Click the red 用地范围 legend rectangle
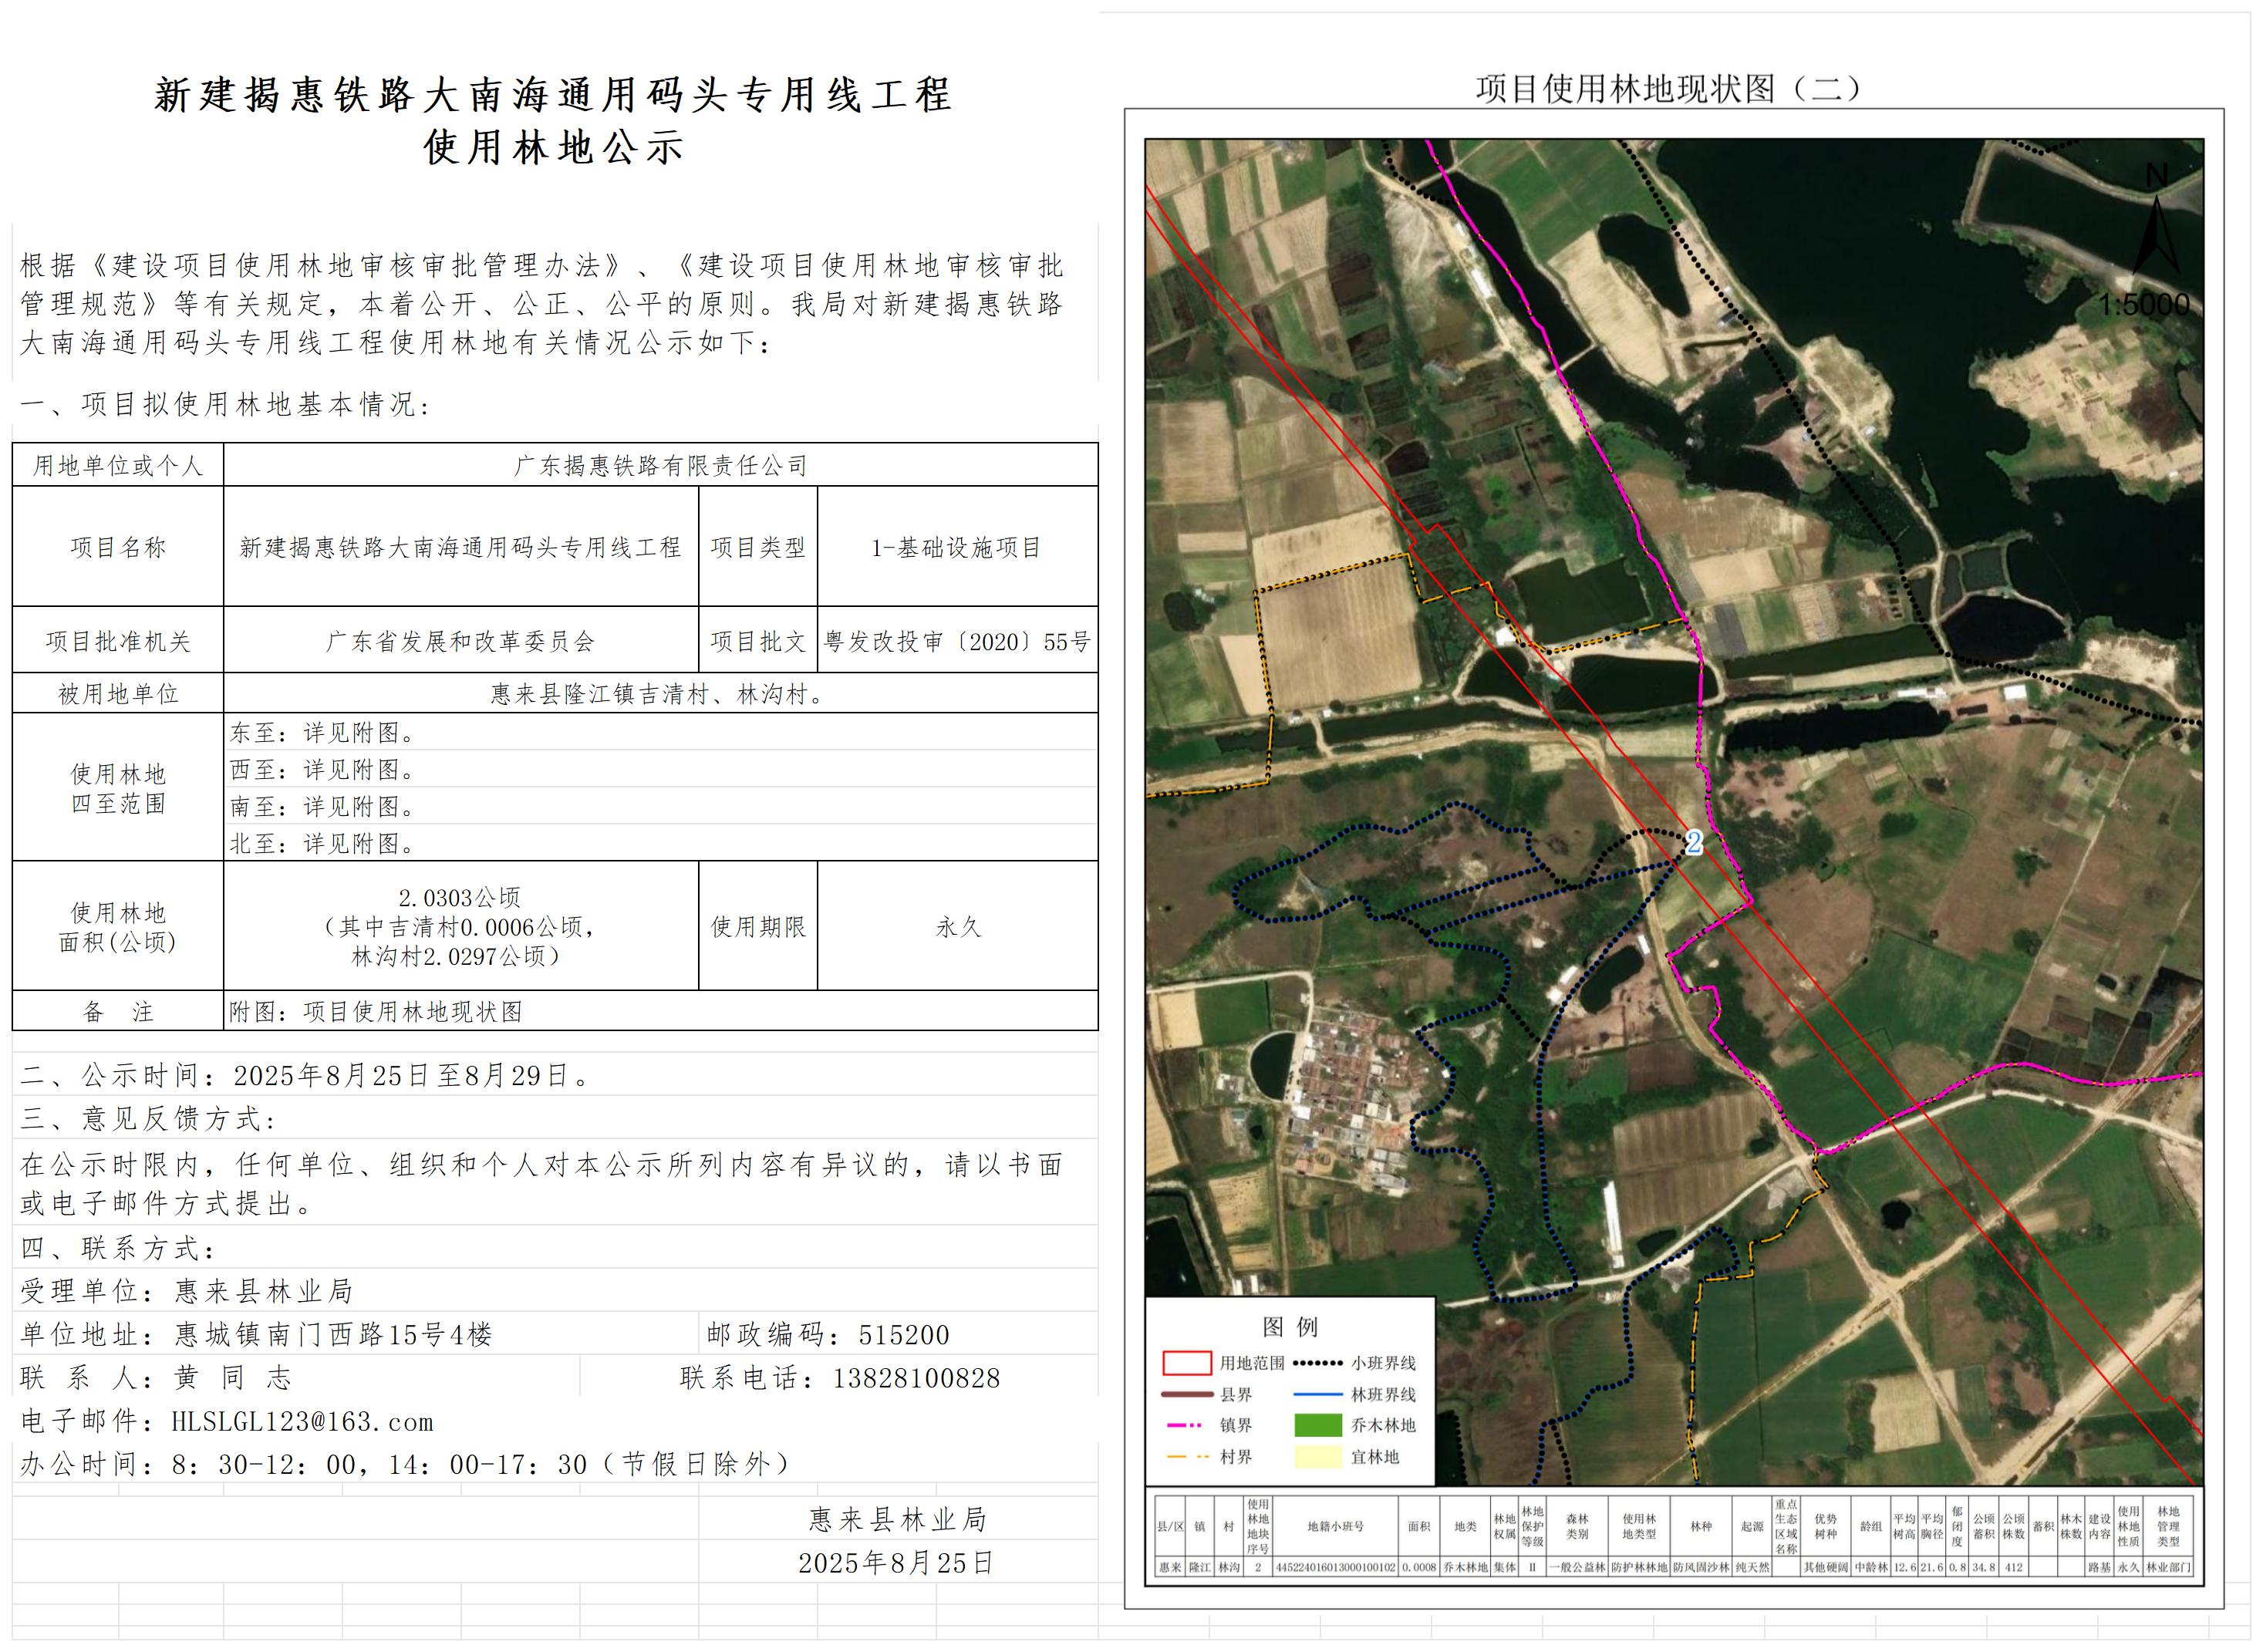 click(x=1186, y=1363)
